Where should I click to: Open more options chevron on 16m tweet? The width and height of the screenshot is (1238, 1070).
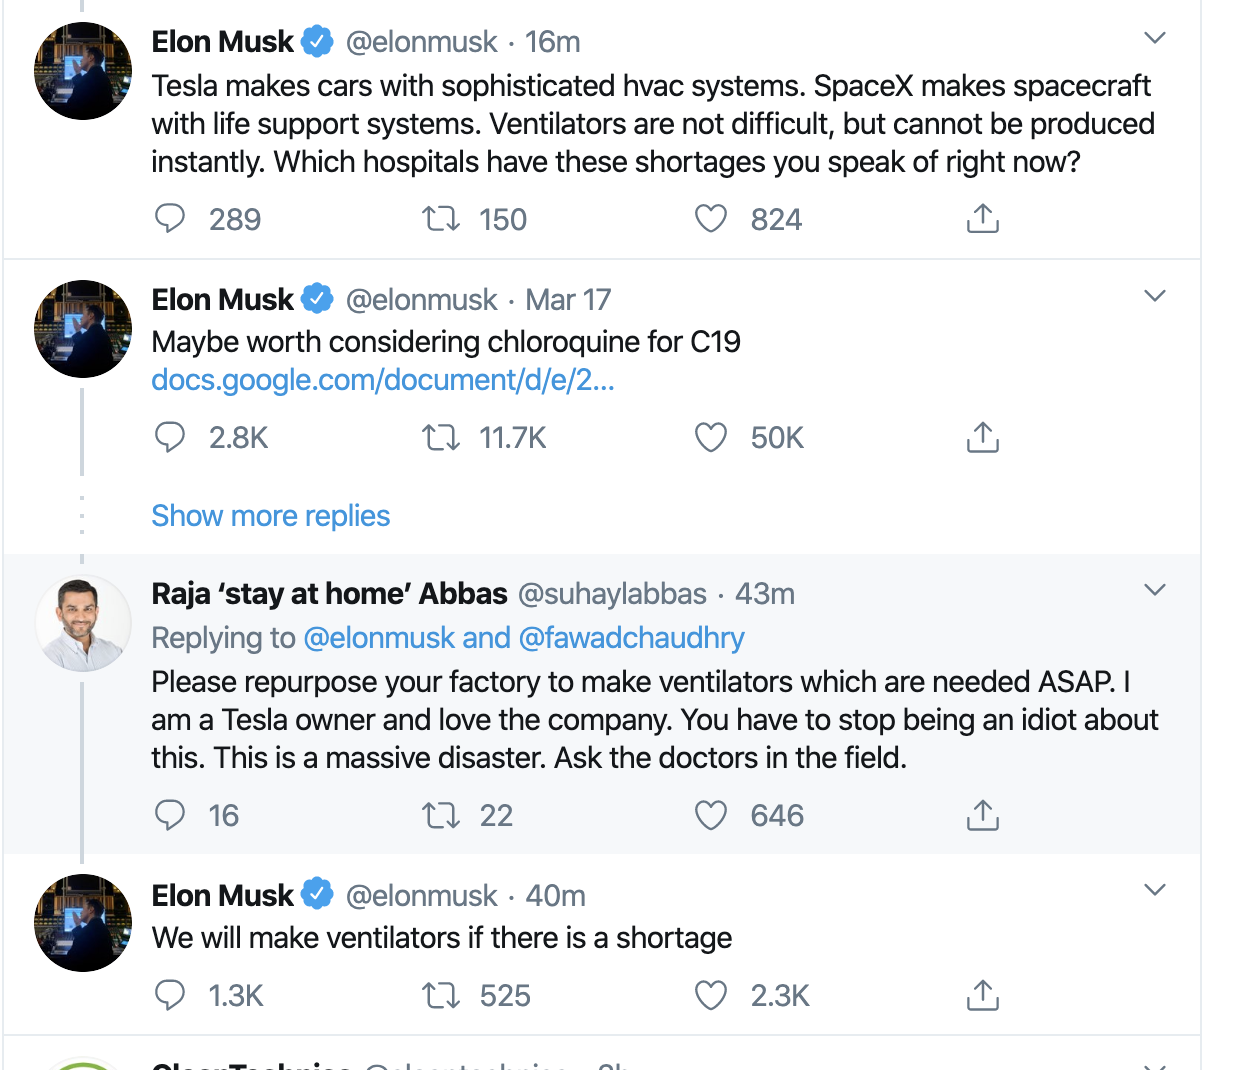tap(1155, 38)
